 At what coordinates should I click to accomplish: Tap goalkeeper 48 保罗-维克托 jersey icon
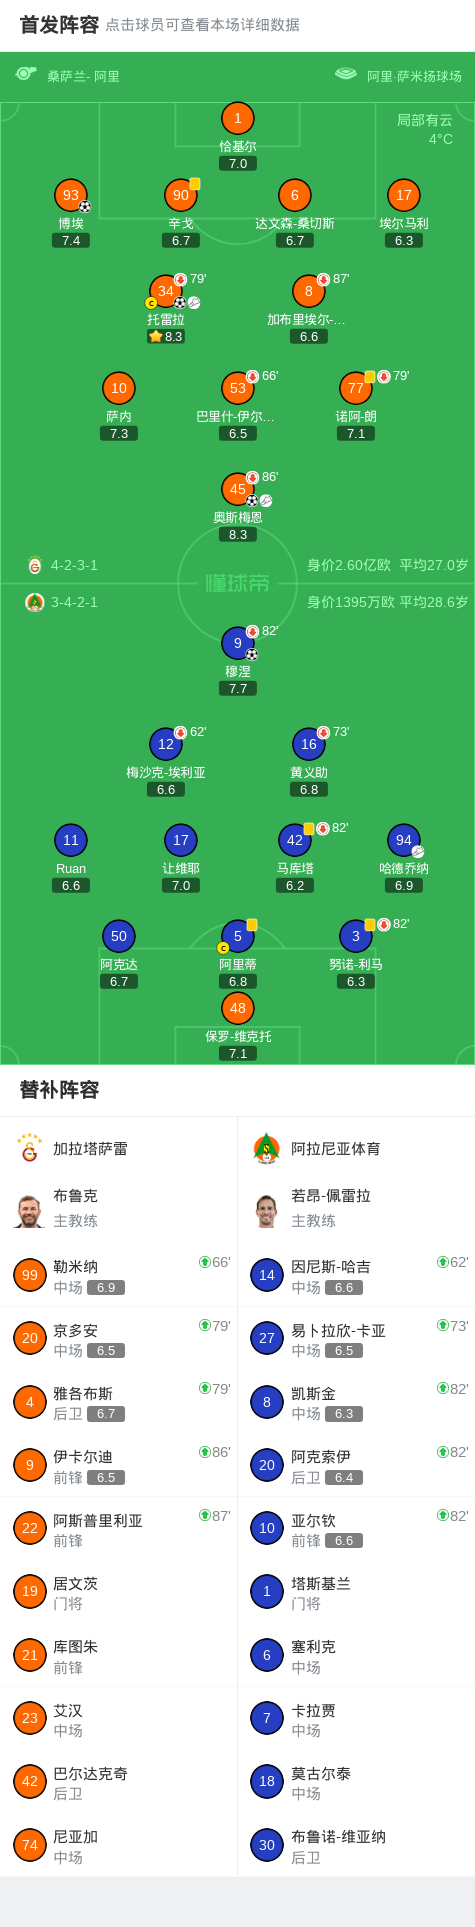click(x=238, y=1008)
